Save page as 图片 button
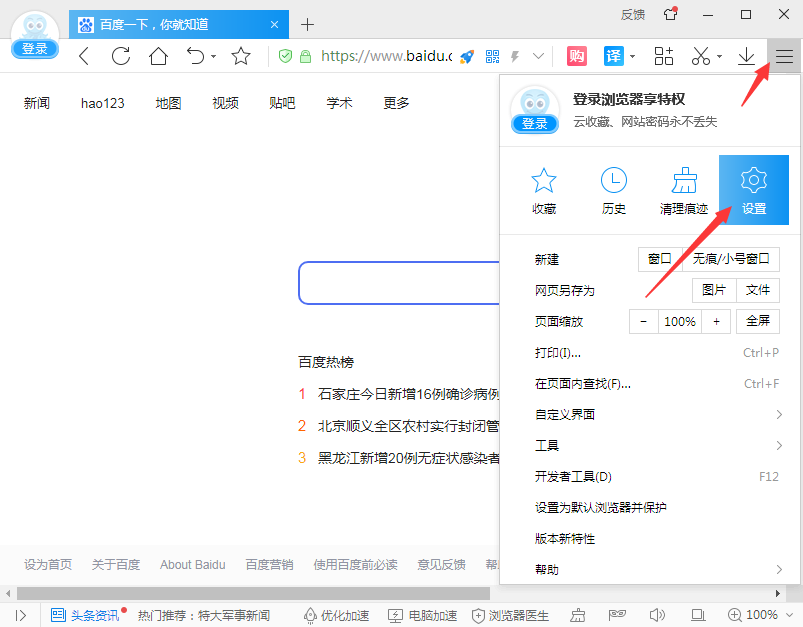 [x=714, y=290]
